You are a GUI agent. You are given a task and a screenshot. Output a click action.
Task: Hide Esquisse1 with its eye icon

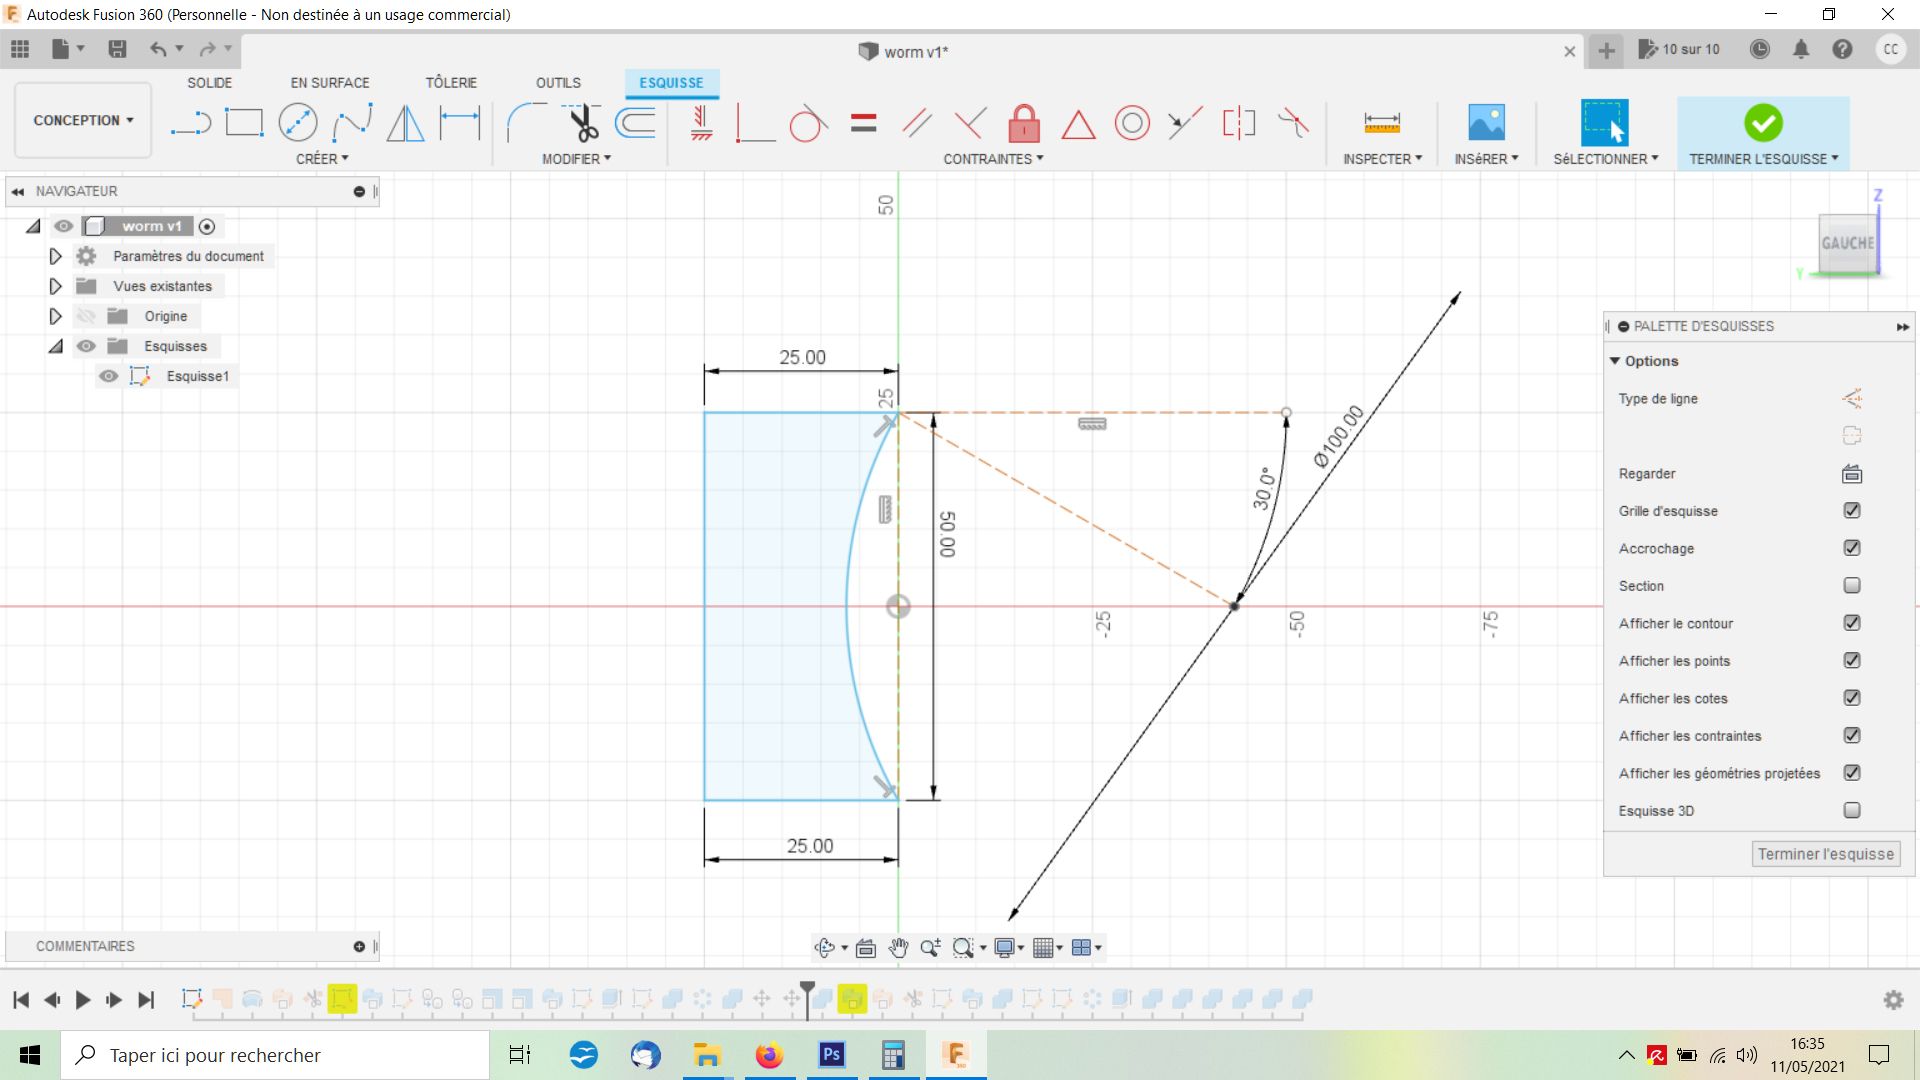pyautogui.click(x=109, y=376)
